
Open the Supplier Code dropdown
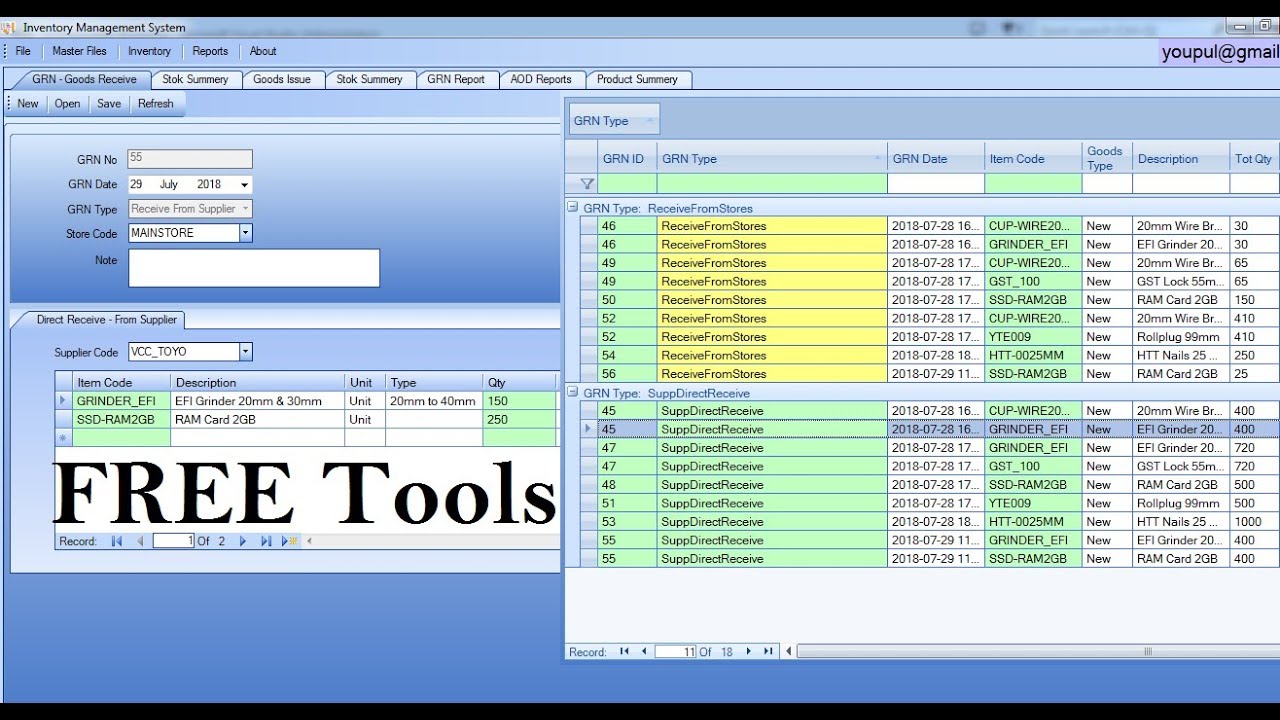[x=245, y=352]
